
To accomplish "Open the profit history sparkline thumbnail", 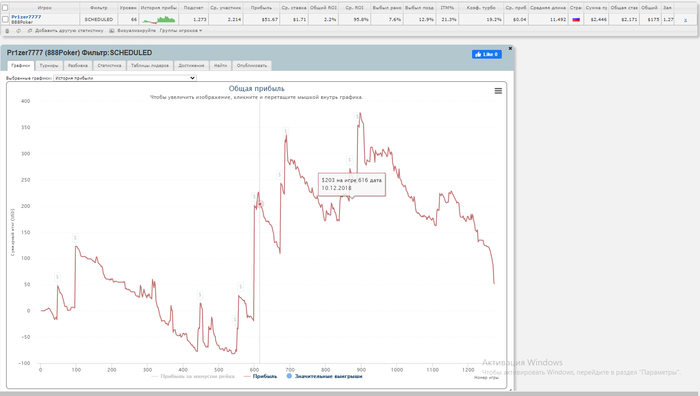I will pos(159,20).
